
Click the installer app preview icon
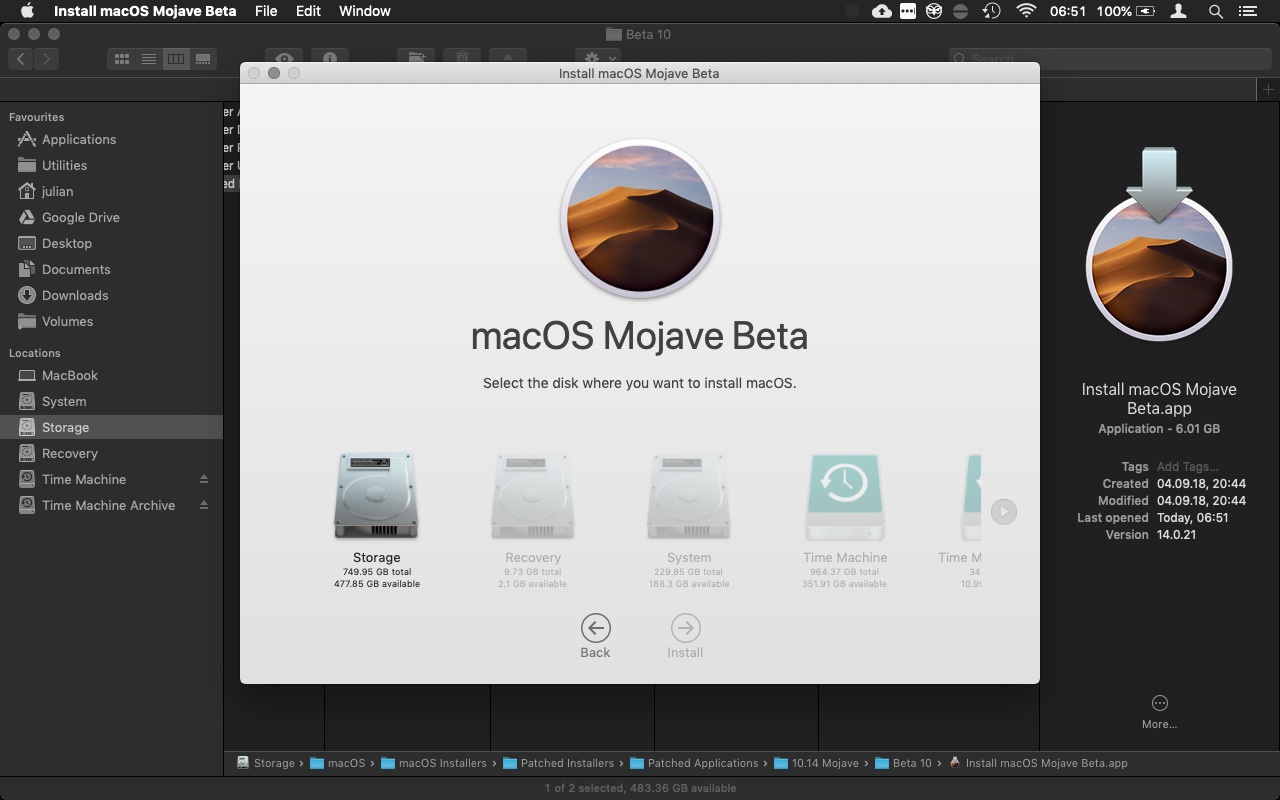(x=1159, y=244)
